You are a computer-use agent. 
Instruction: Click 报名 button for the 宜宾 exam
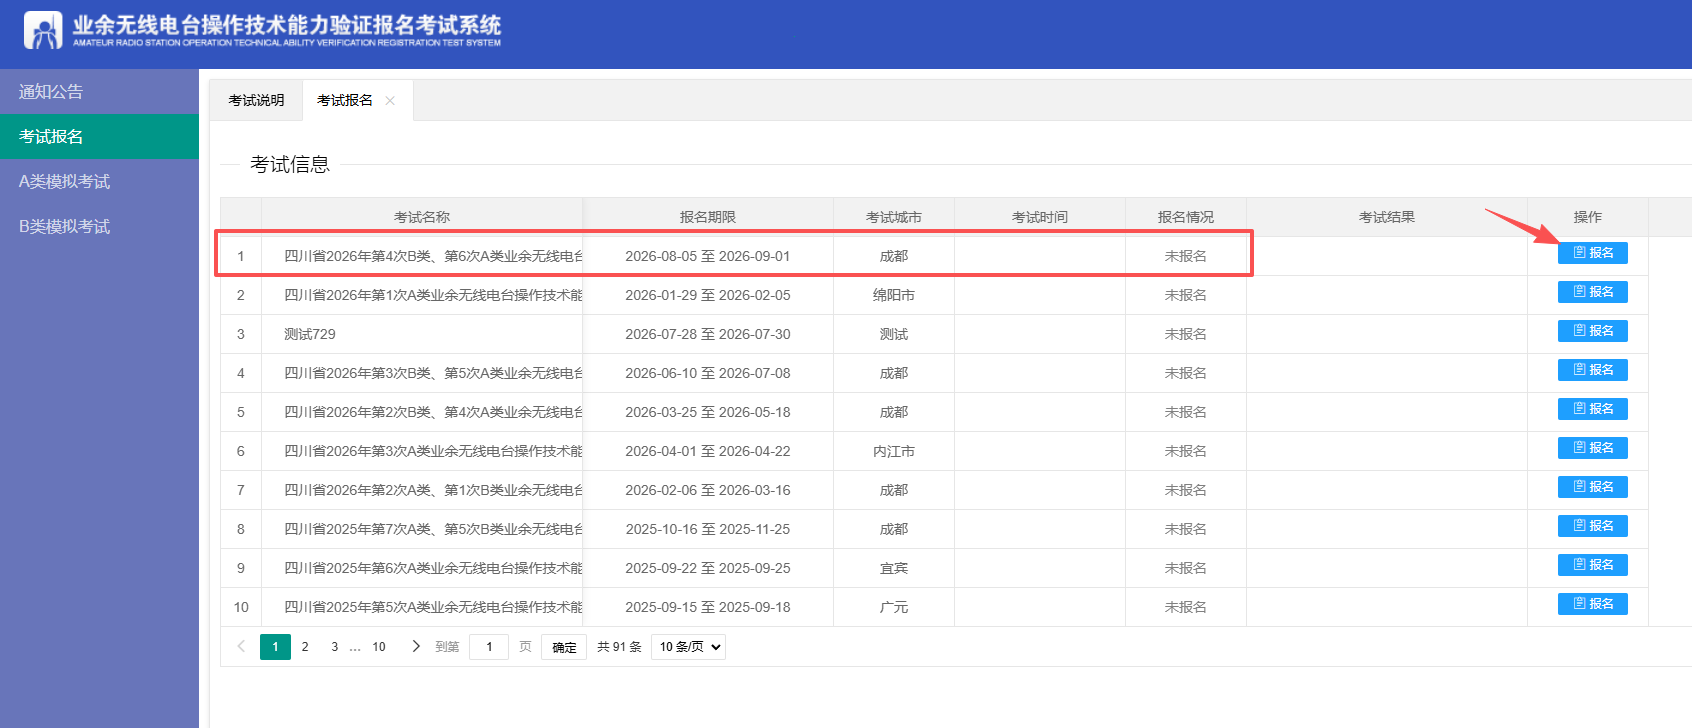click(1592, 565)
